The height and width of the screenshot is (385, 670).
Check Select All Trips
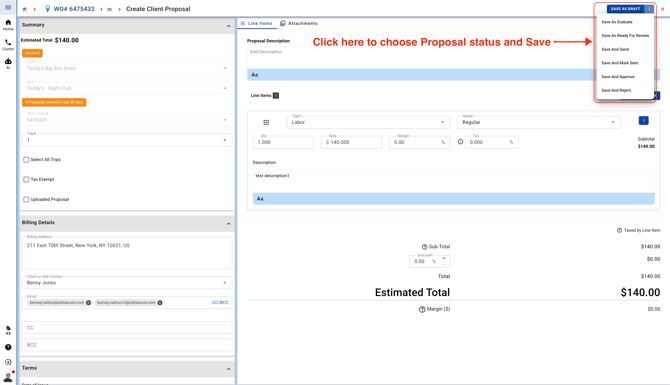26,159
